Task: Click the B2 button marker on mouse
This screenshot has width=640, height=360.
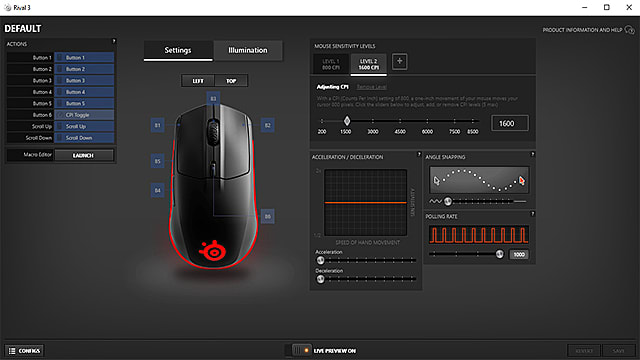Action: (267, 125)
